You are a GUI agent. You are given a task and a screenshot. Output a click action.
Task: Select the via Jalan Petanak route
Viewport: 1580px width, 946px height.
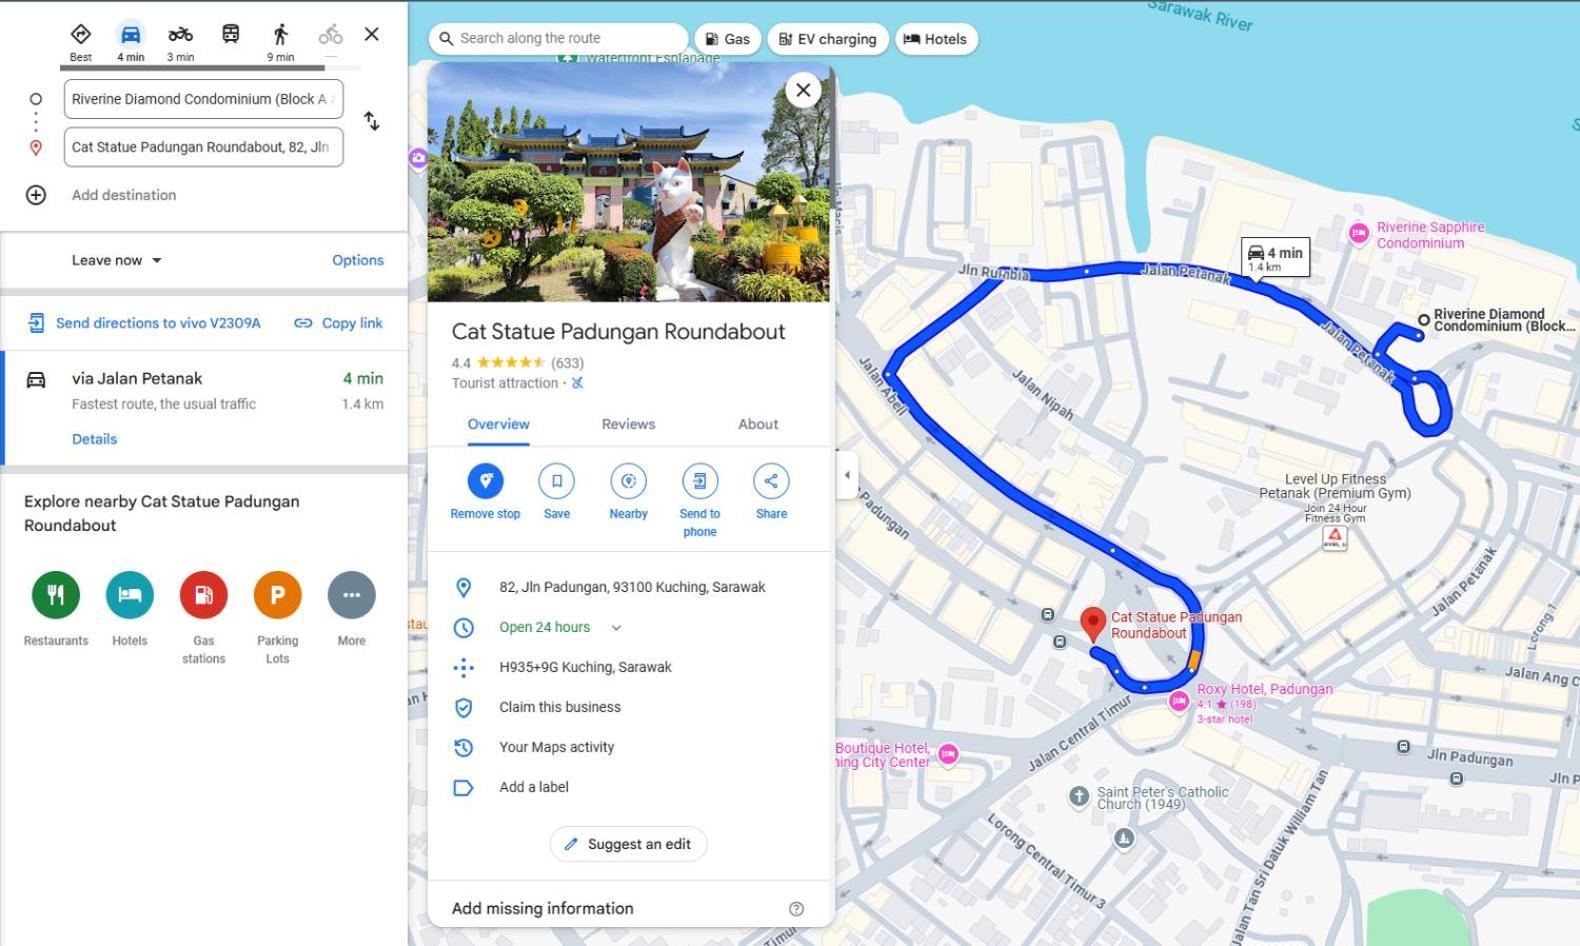(x=205, y=408)
